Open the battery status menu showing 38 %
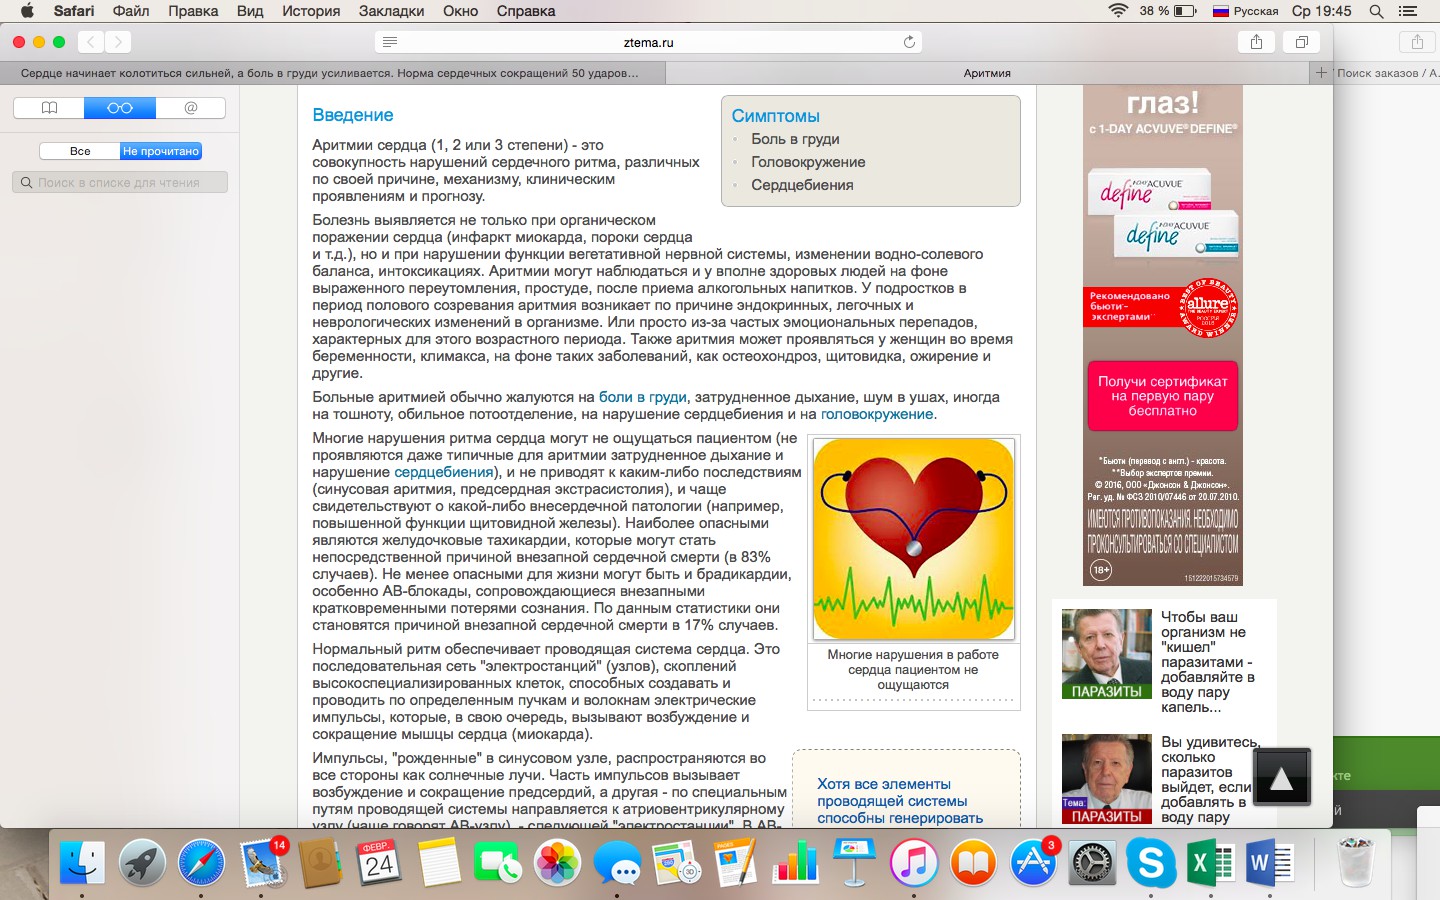The width and height of the screenshot is (1440, 900). tap(1168, 11)
